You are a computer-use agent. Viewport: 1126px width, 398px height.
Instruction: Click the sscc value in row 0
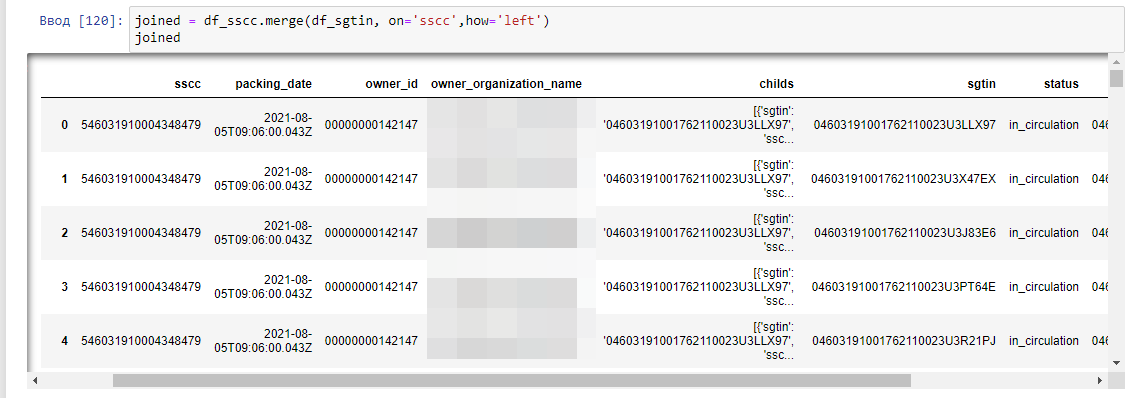pyautogui.click(x=141, y=125)
